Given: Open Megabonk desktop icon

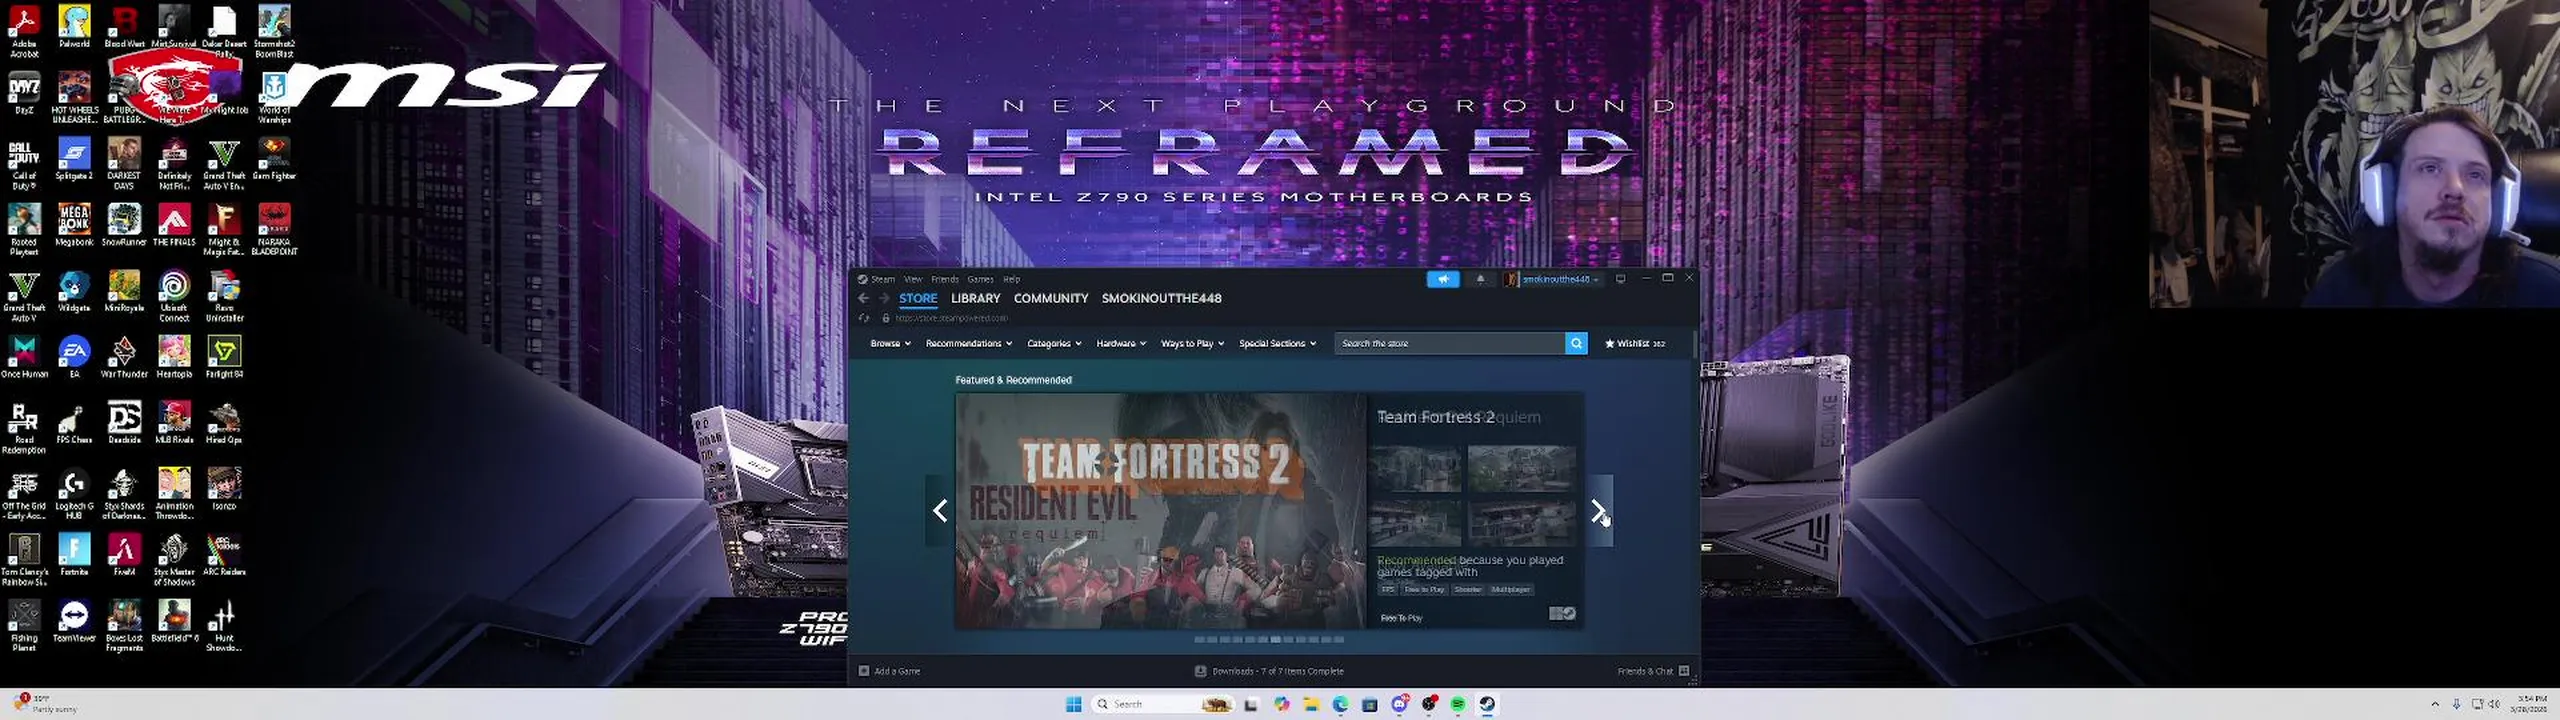Looking at the screenshot, I should click(x=74, y=226).
